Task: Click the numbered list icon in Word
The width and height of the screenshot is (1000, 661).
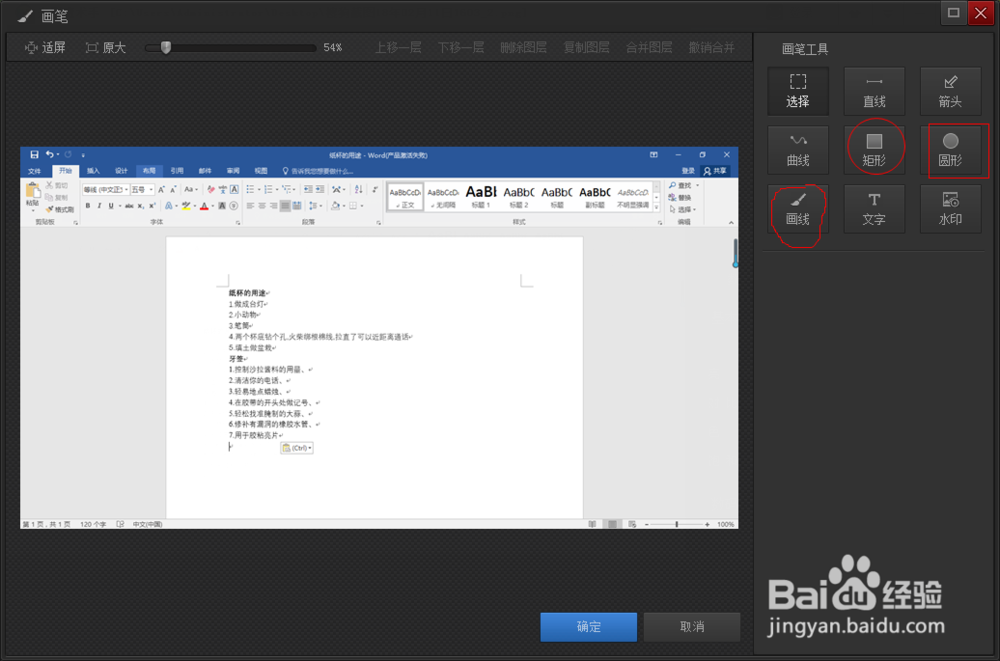Action: [268, 189]
